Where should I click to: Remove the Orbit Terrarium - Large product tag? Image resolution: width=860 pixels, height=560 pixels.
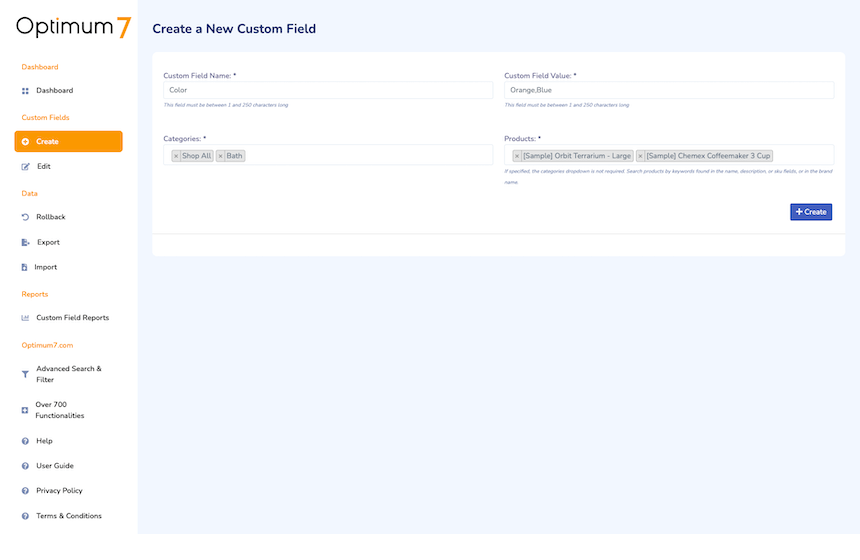(x=517, y=156)
